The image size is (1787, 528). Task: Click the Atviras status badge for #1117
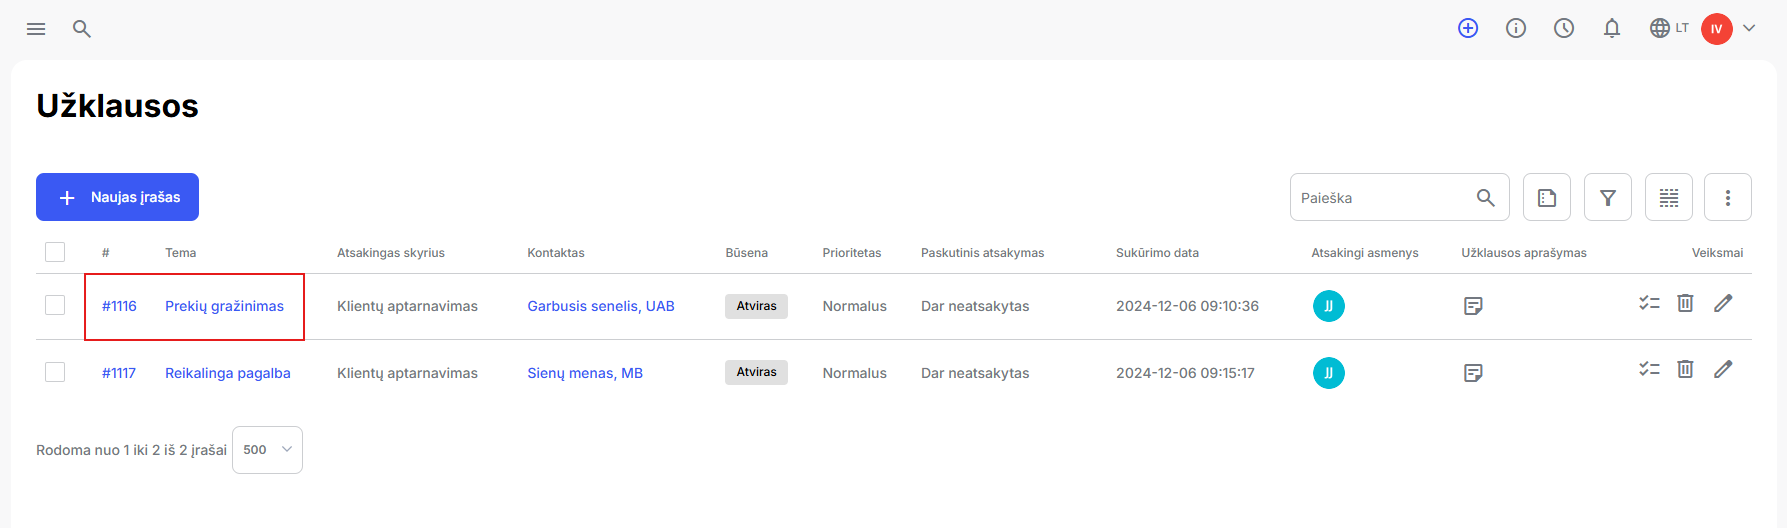pos(756,372)
